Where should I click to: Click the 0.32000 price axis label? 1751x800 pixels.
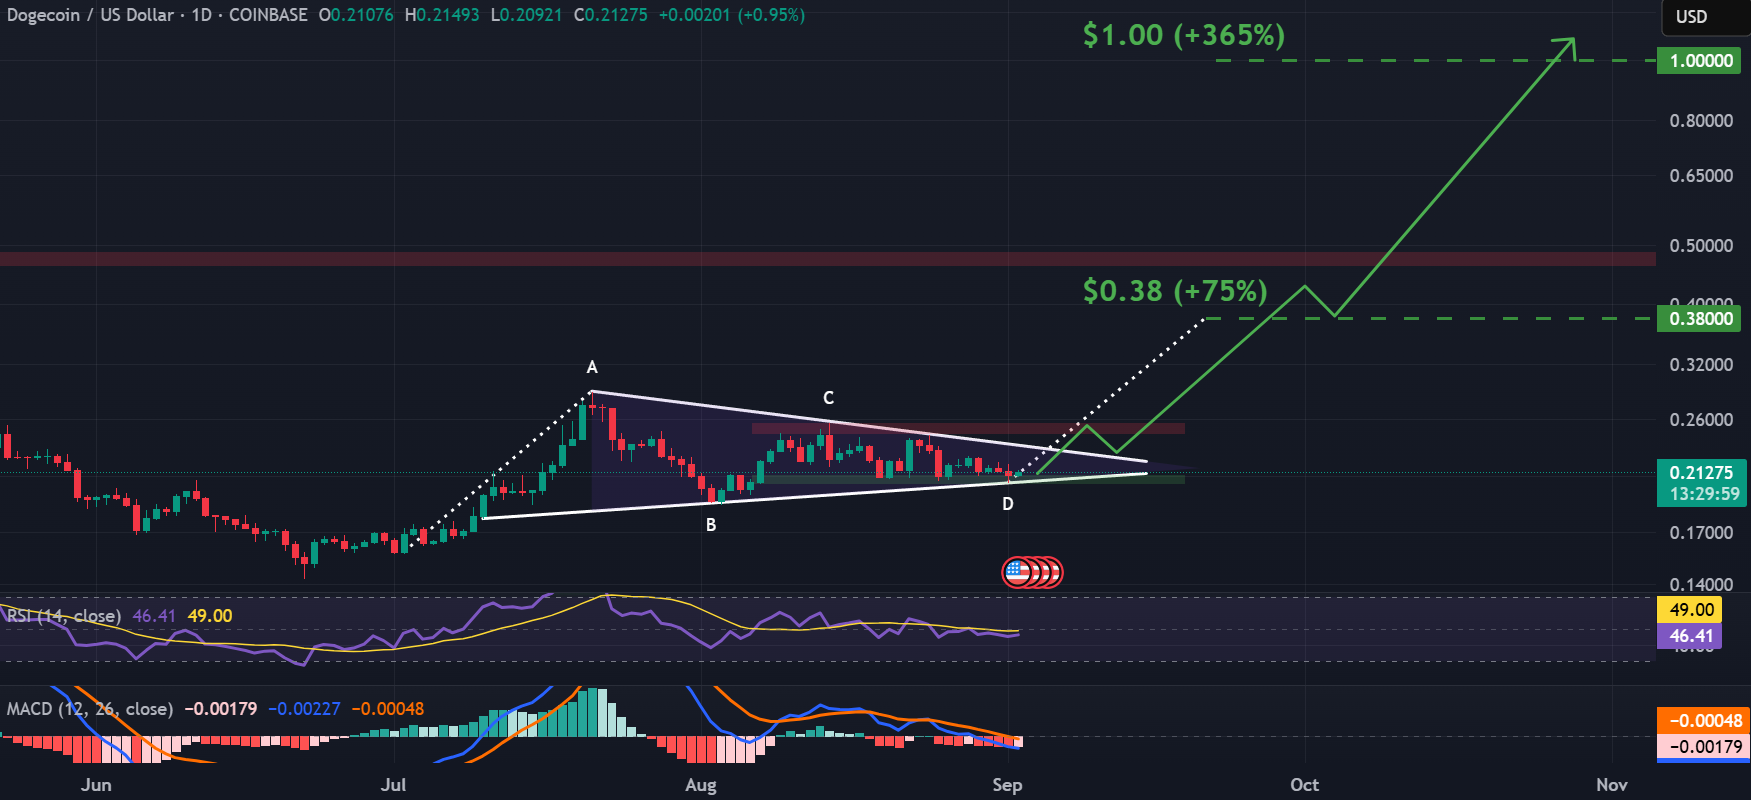1701,365
